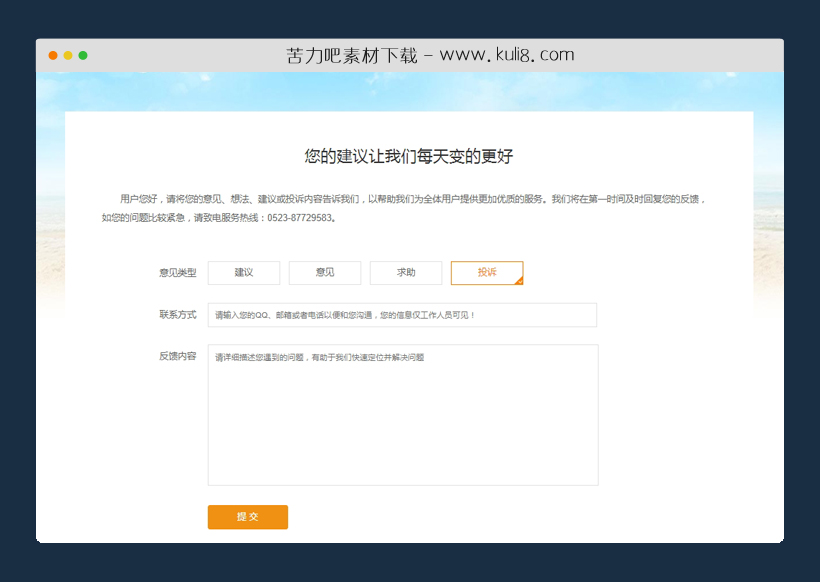Screen dimensions: 820x582
Task: Click the 联系方式 label next to the input
Action: (177, 314)
